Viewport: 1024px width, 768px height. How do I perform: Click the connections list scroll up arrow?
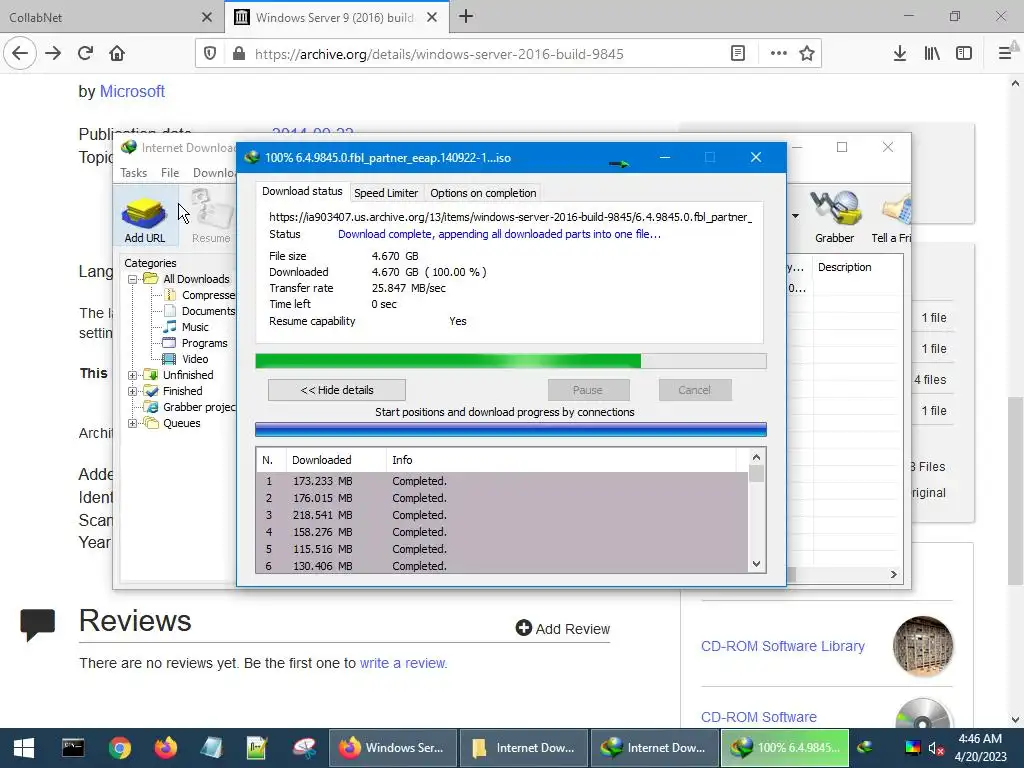(x=756, y=457)
